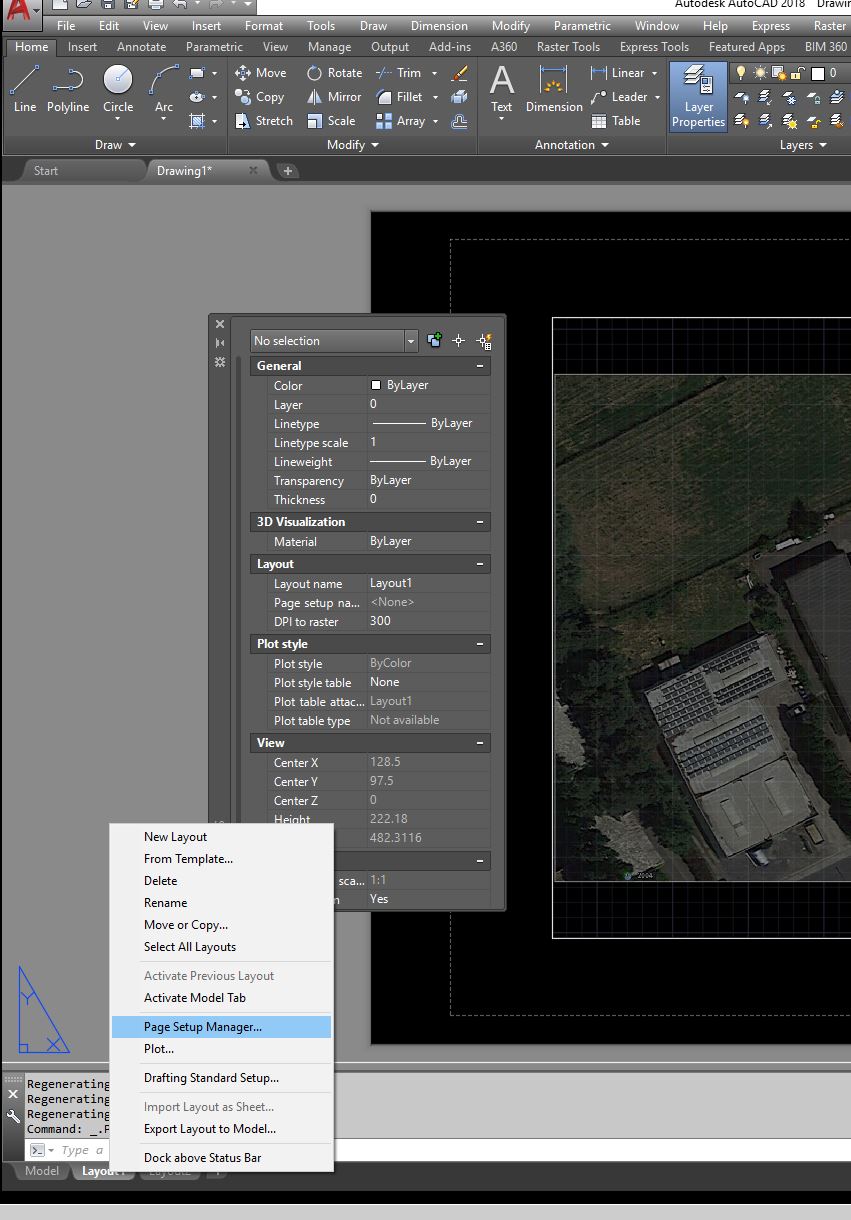
Task: Select the Rotate tool
Action: [334, 72]
